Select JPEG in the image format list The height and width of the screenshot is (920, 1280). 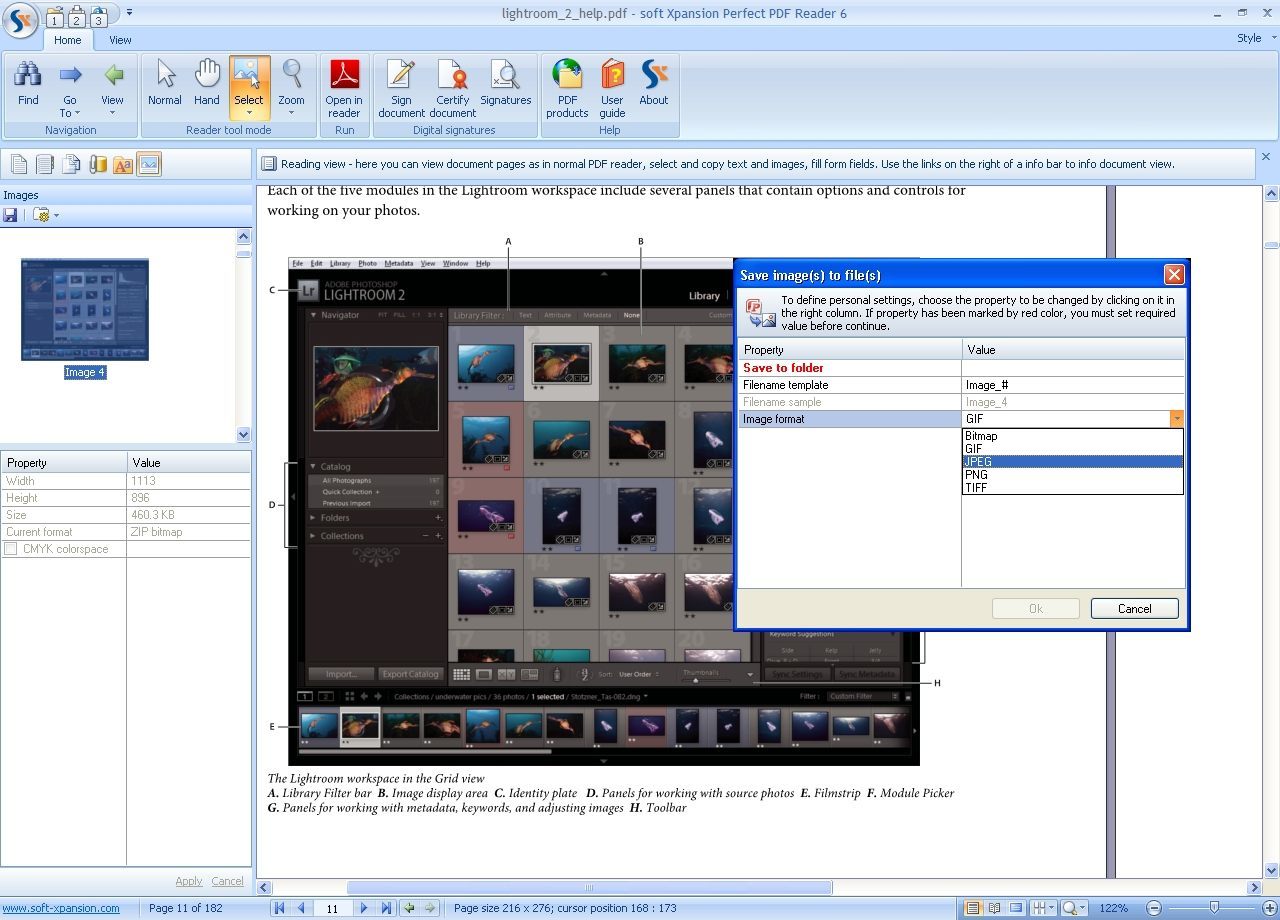pyautogui.click(x=1072, y=462)
